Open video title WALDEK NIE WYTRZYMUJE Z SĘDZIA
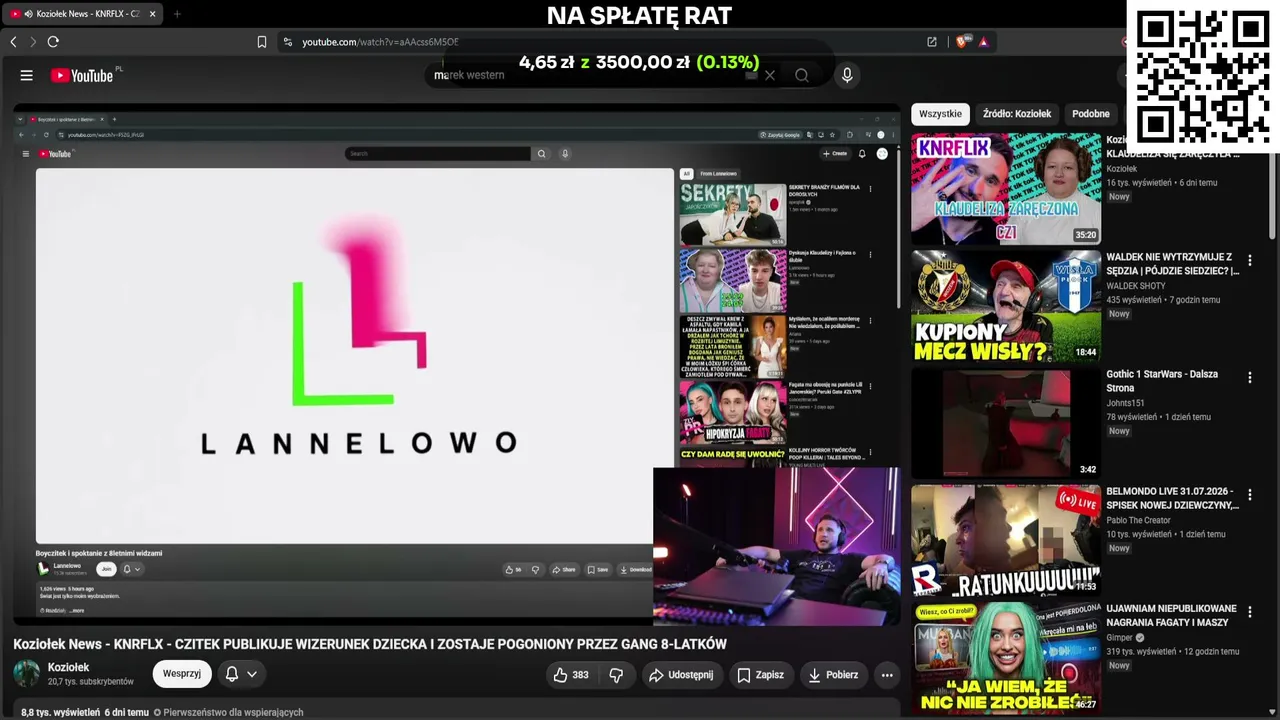The width and height of the screenshot is (1280, 720). [x=1172, y=264]
